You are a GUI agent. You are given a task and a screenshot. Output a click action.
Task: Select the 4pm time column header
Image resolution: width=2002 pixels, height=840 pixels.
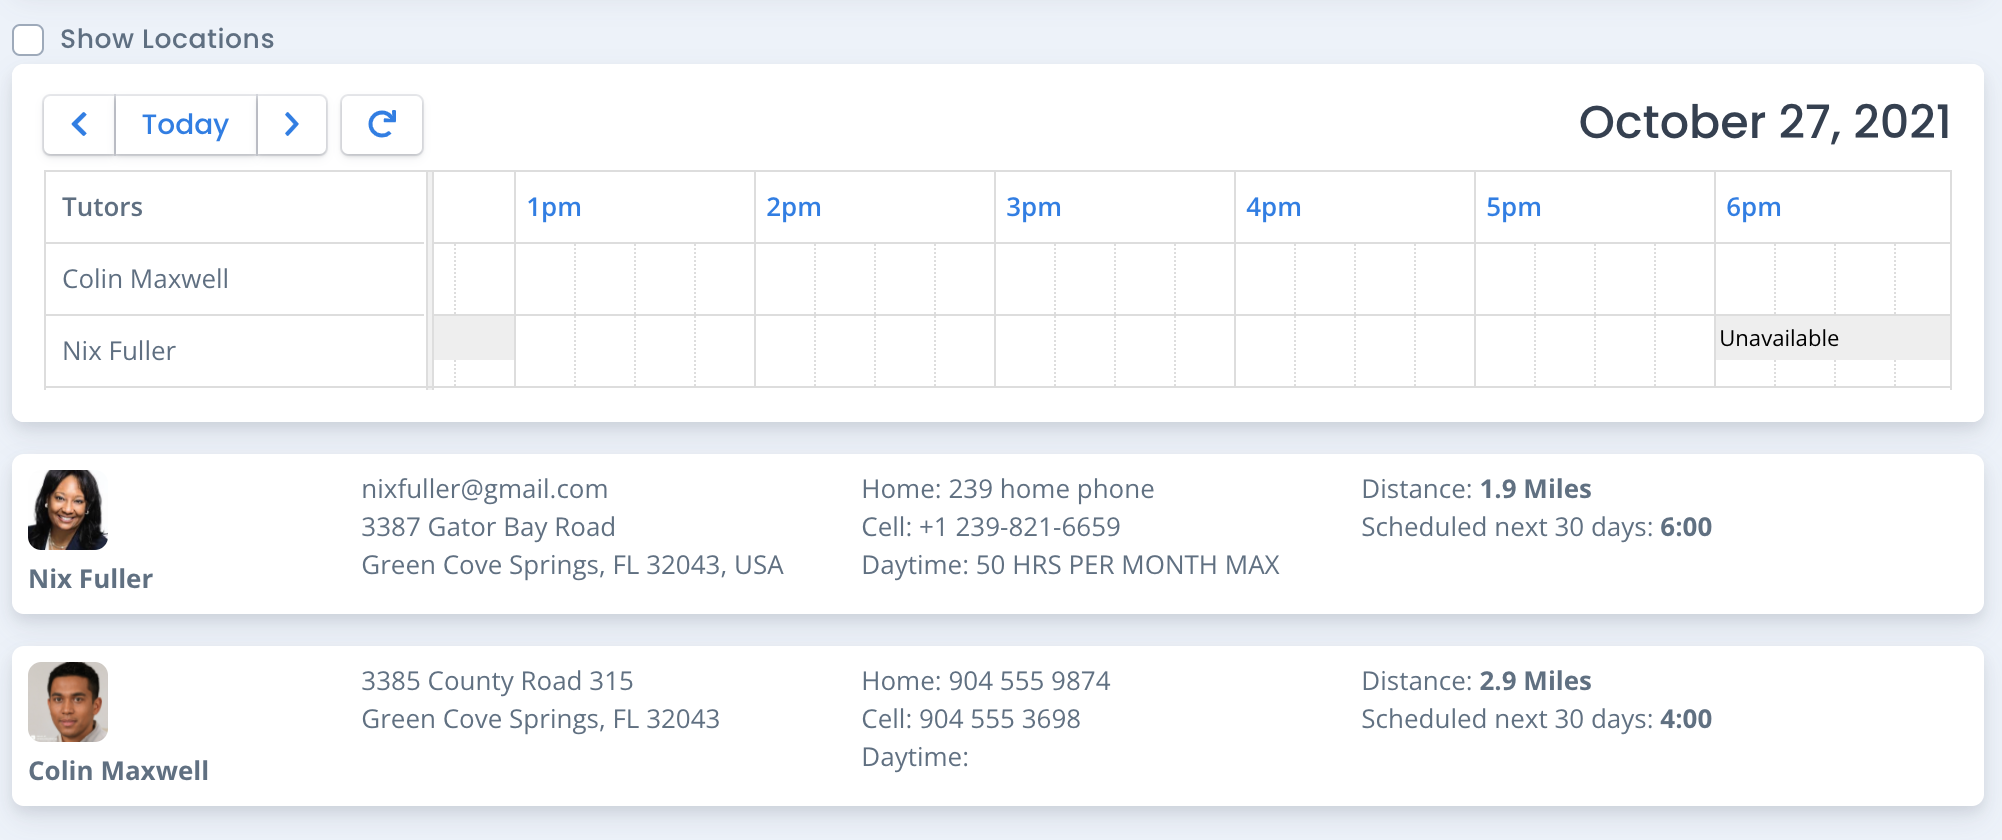[x=1274, y=207]
